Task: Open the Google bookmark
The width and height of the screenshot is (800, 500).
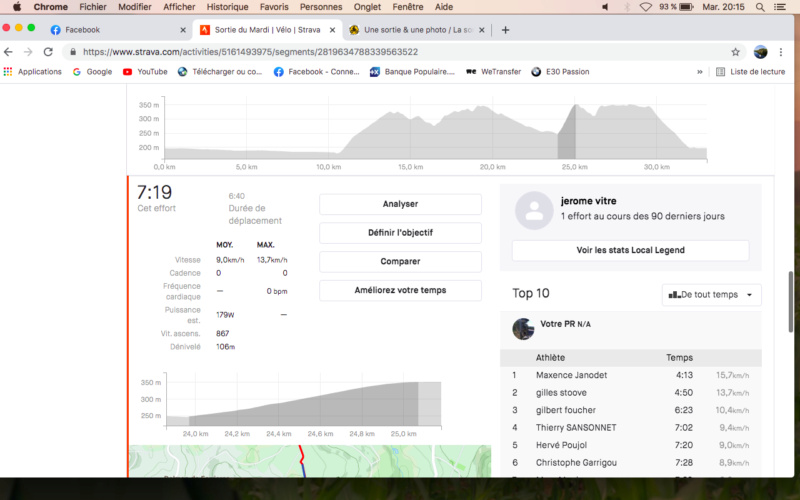Action: pos(92,71)
